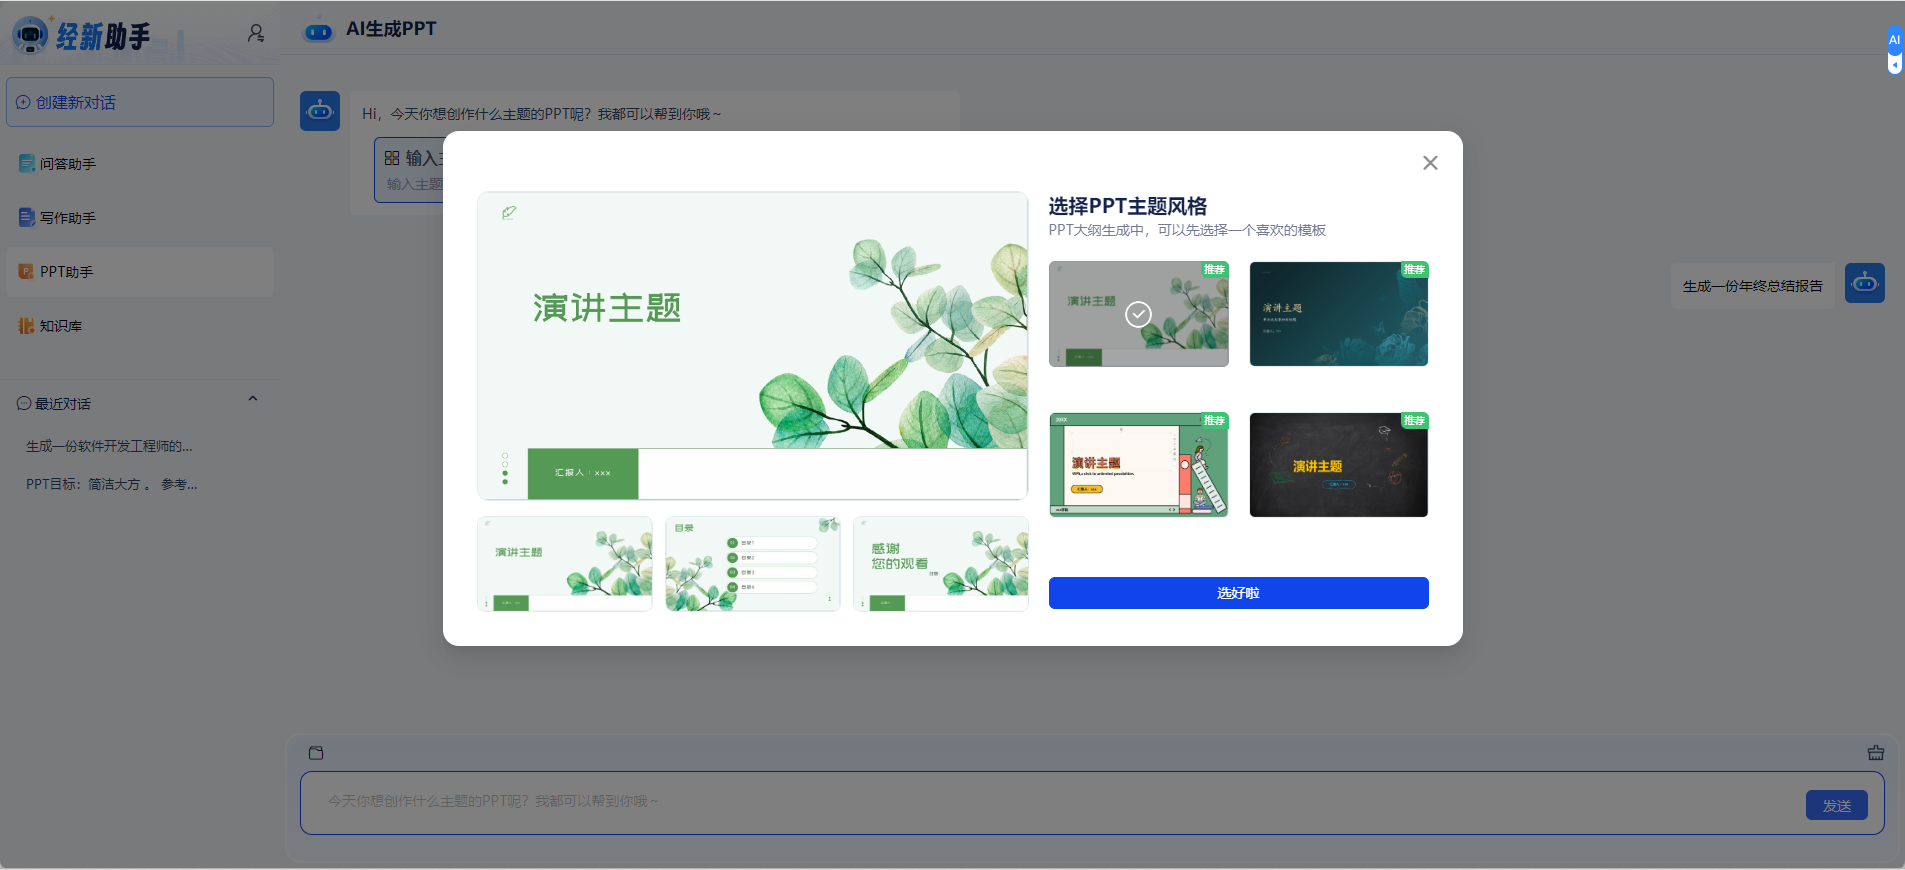
Task: Open recent chat PPT目标：简洁大方
Action: (x=112, y=484)
